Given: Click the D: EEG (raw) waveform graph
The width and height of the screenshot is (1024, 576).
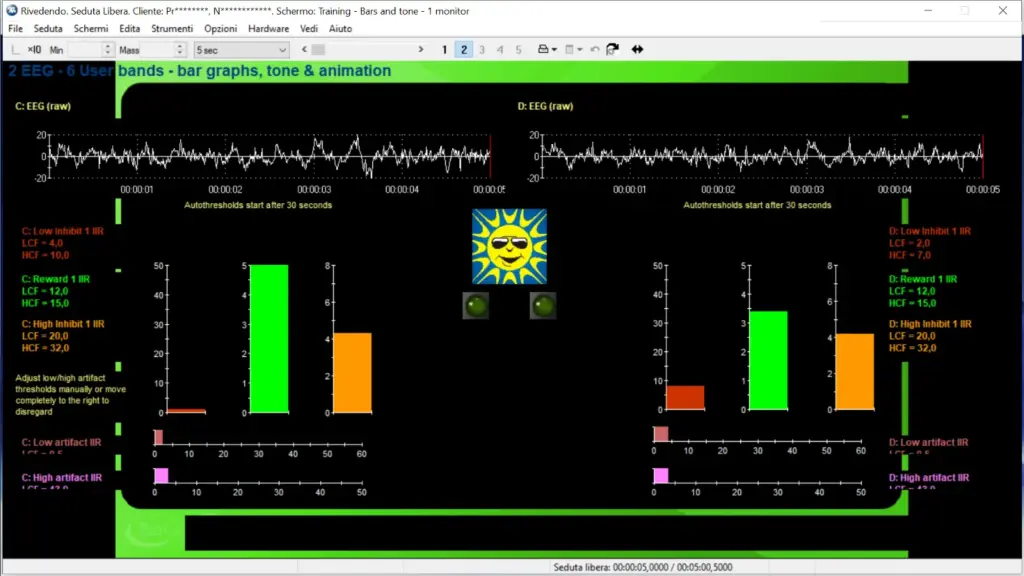Looking at the screenshot, I should tap(763, 157).
